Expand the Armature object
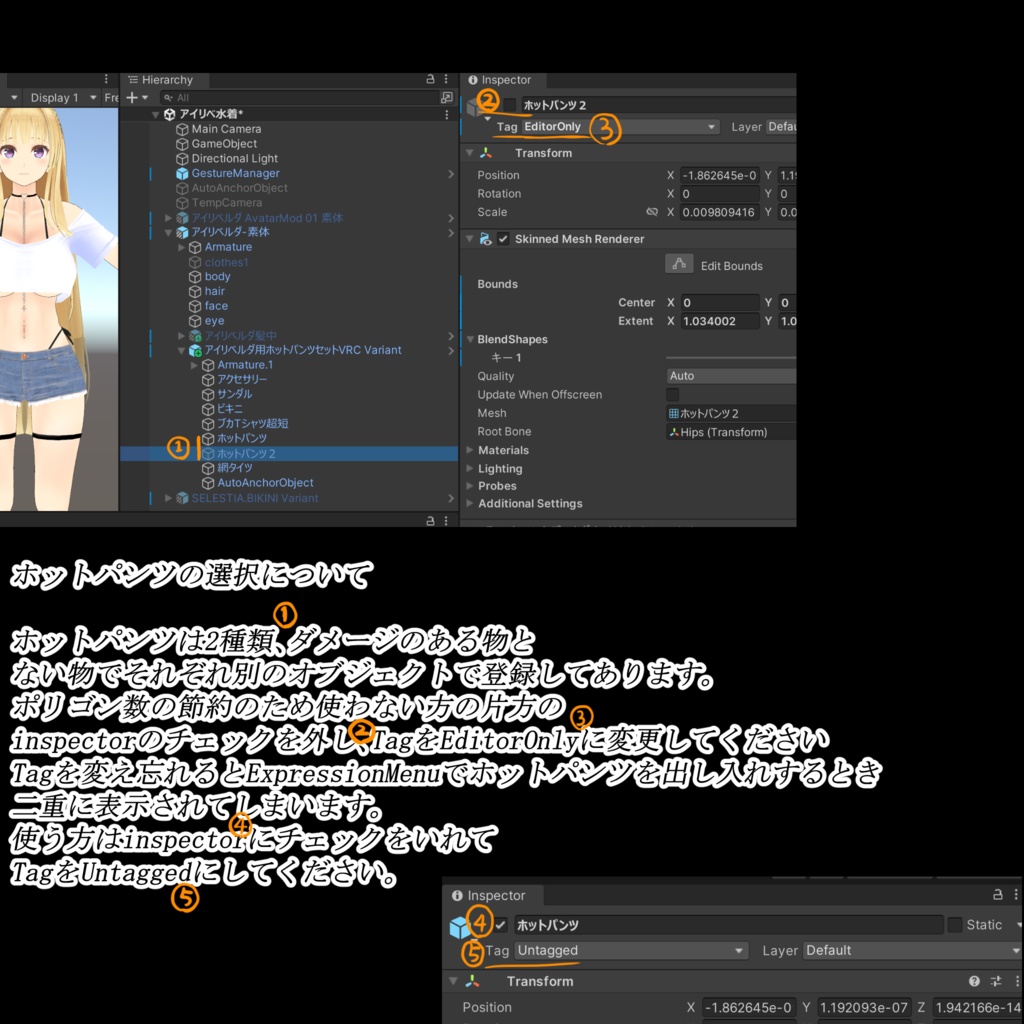This screenshot has width=1024, height=1024. coord(181,248)
